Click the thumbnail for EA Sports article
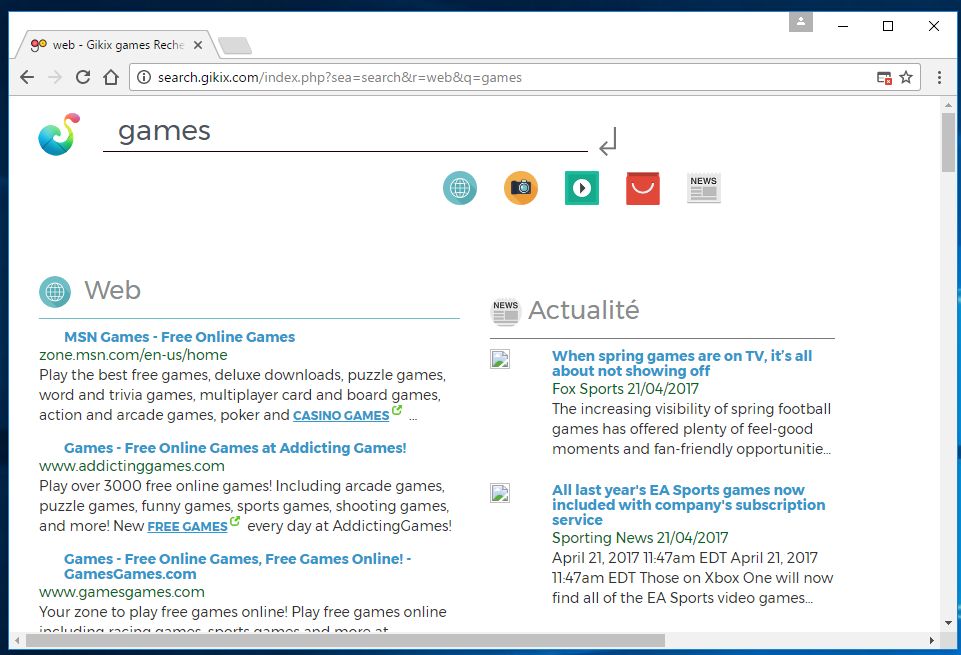 (500, 493)
